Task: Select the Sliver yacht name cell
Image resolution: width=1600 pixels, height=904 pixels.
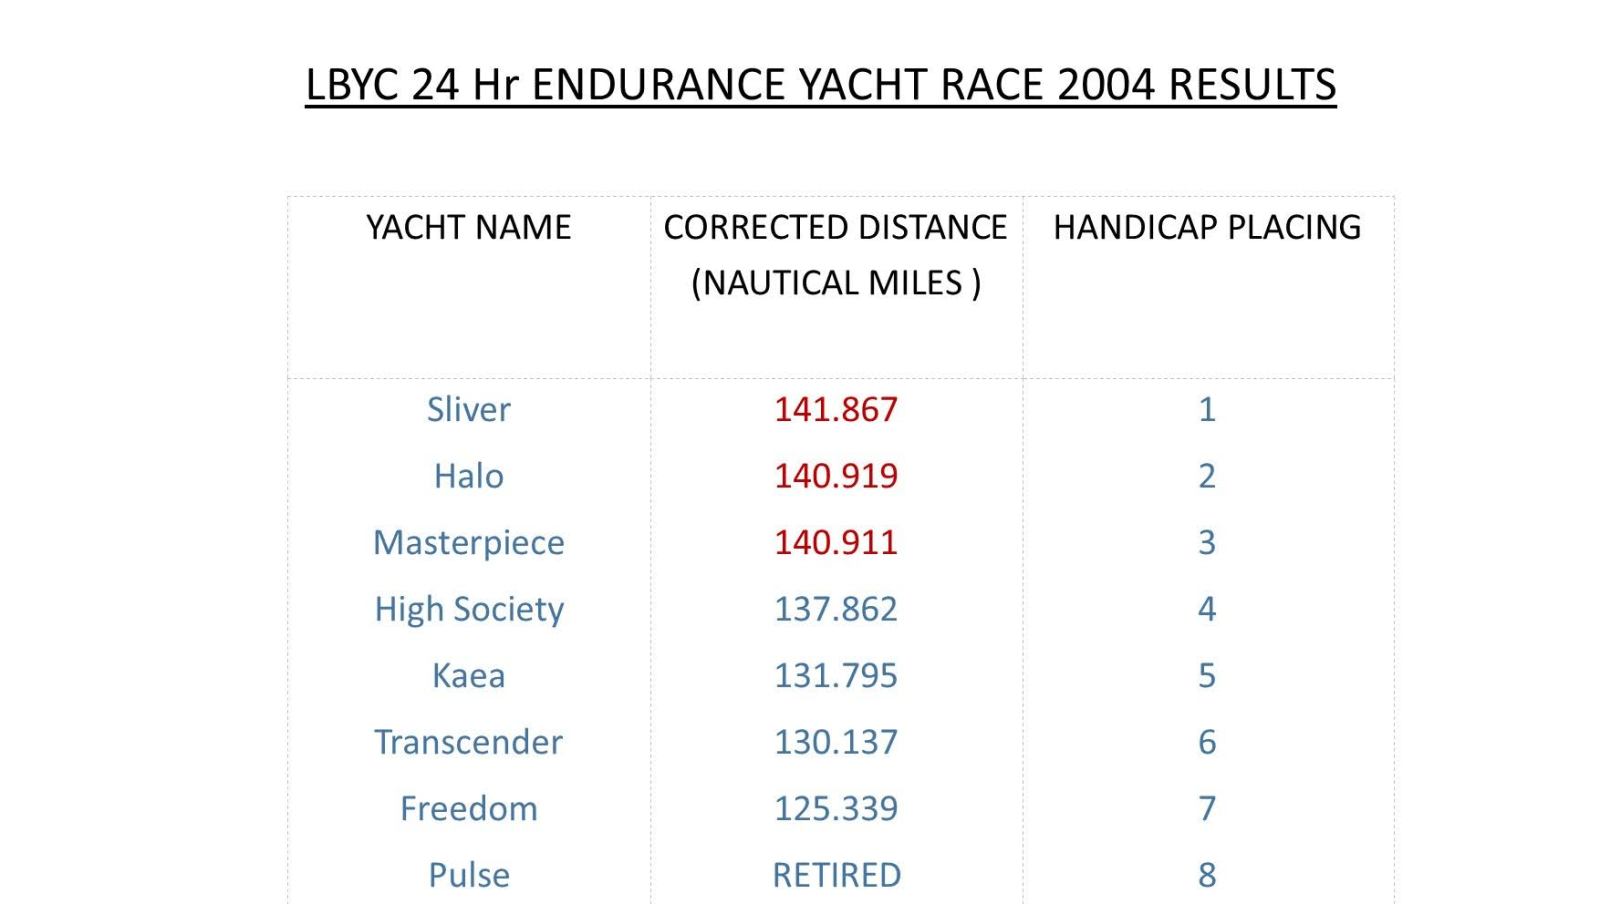Action: 468,409
